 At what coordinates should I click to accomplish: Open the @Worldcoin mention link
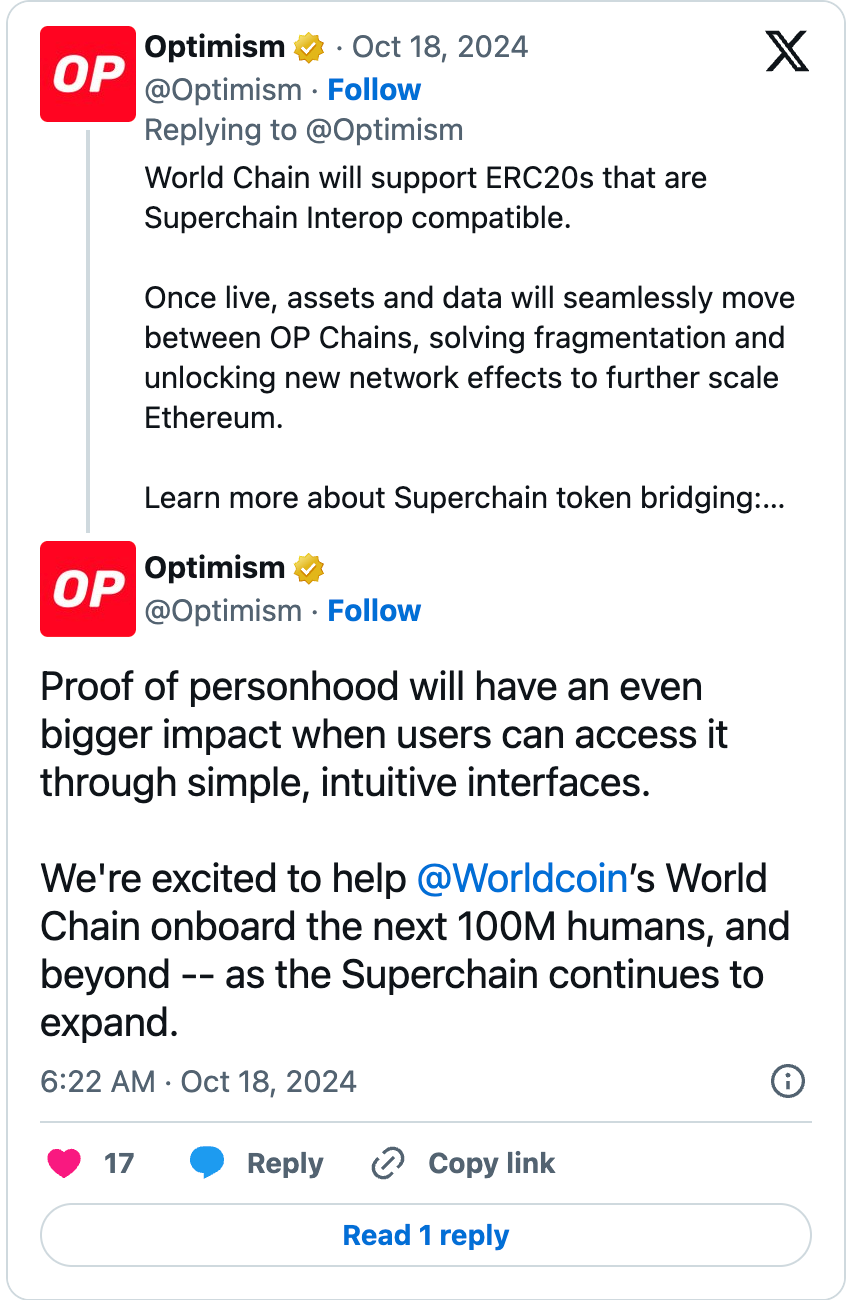click(x=522, y=878)
